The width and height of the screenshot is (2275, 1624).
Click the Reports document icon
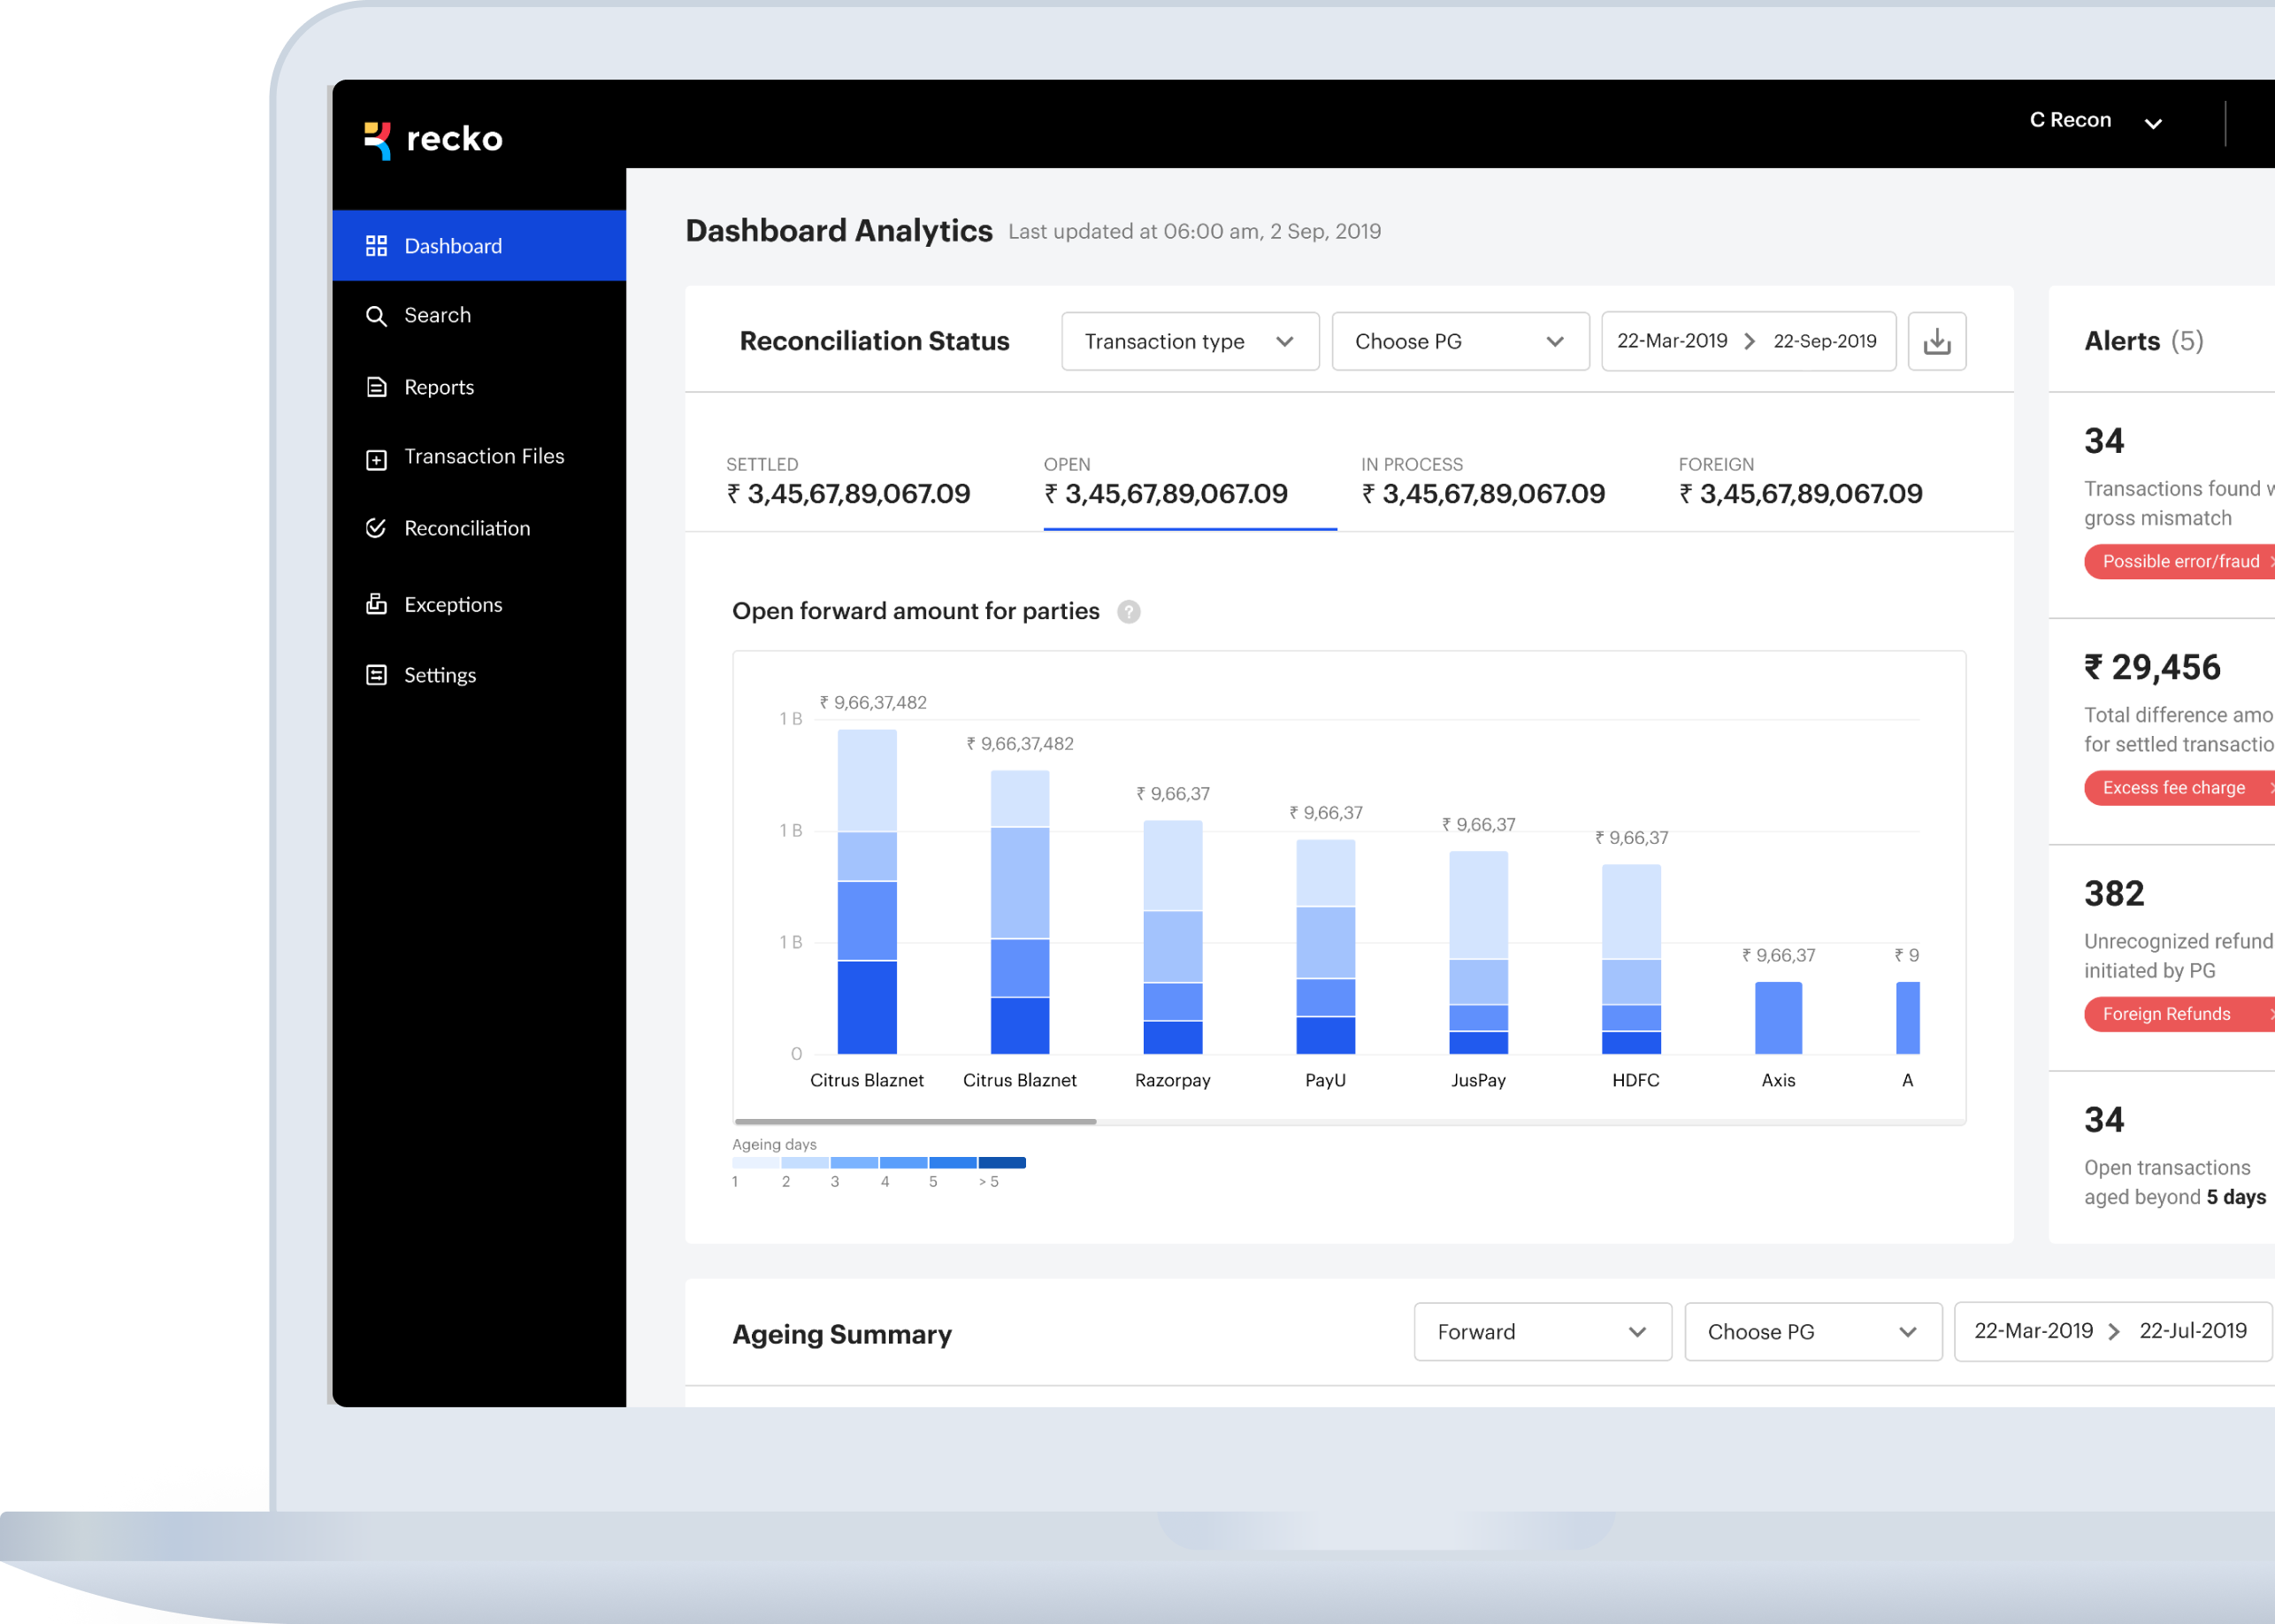point(376,387)
